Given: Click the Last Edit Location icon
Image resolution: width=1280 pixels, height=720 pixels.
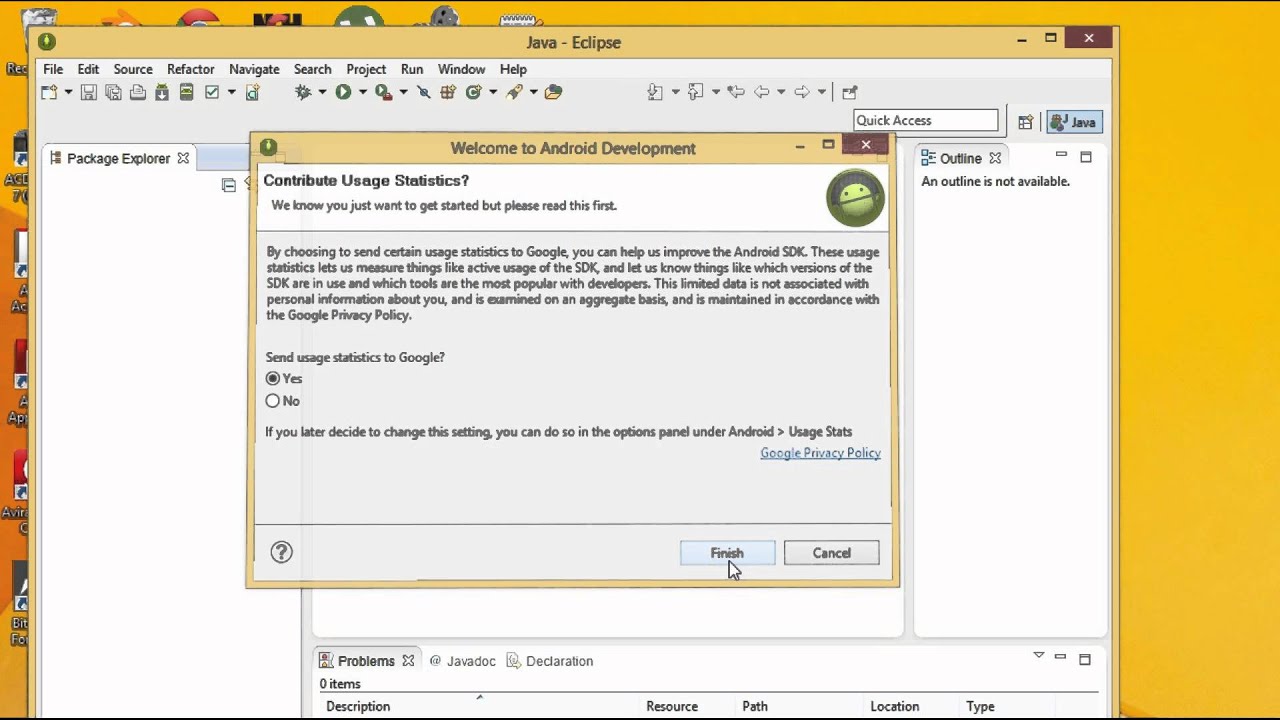Looking at the screenshot, I should point(736,92).
